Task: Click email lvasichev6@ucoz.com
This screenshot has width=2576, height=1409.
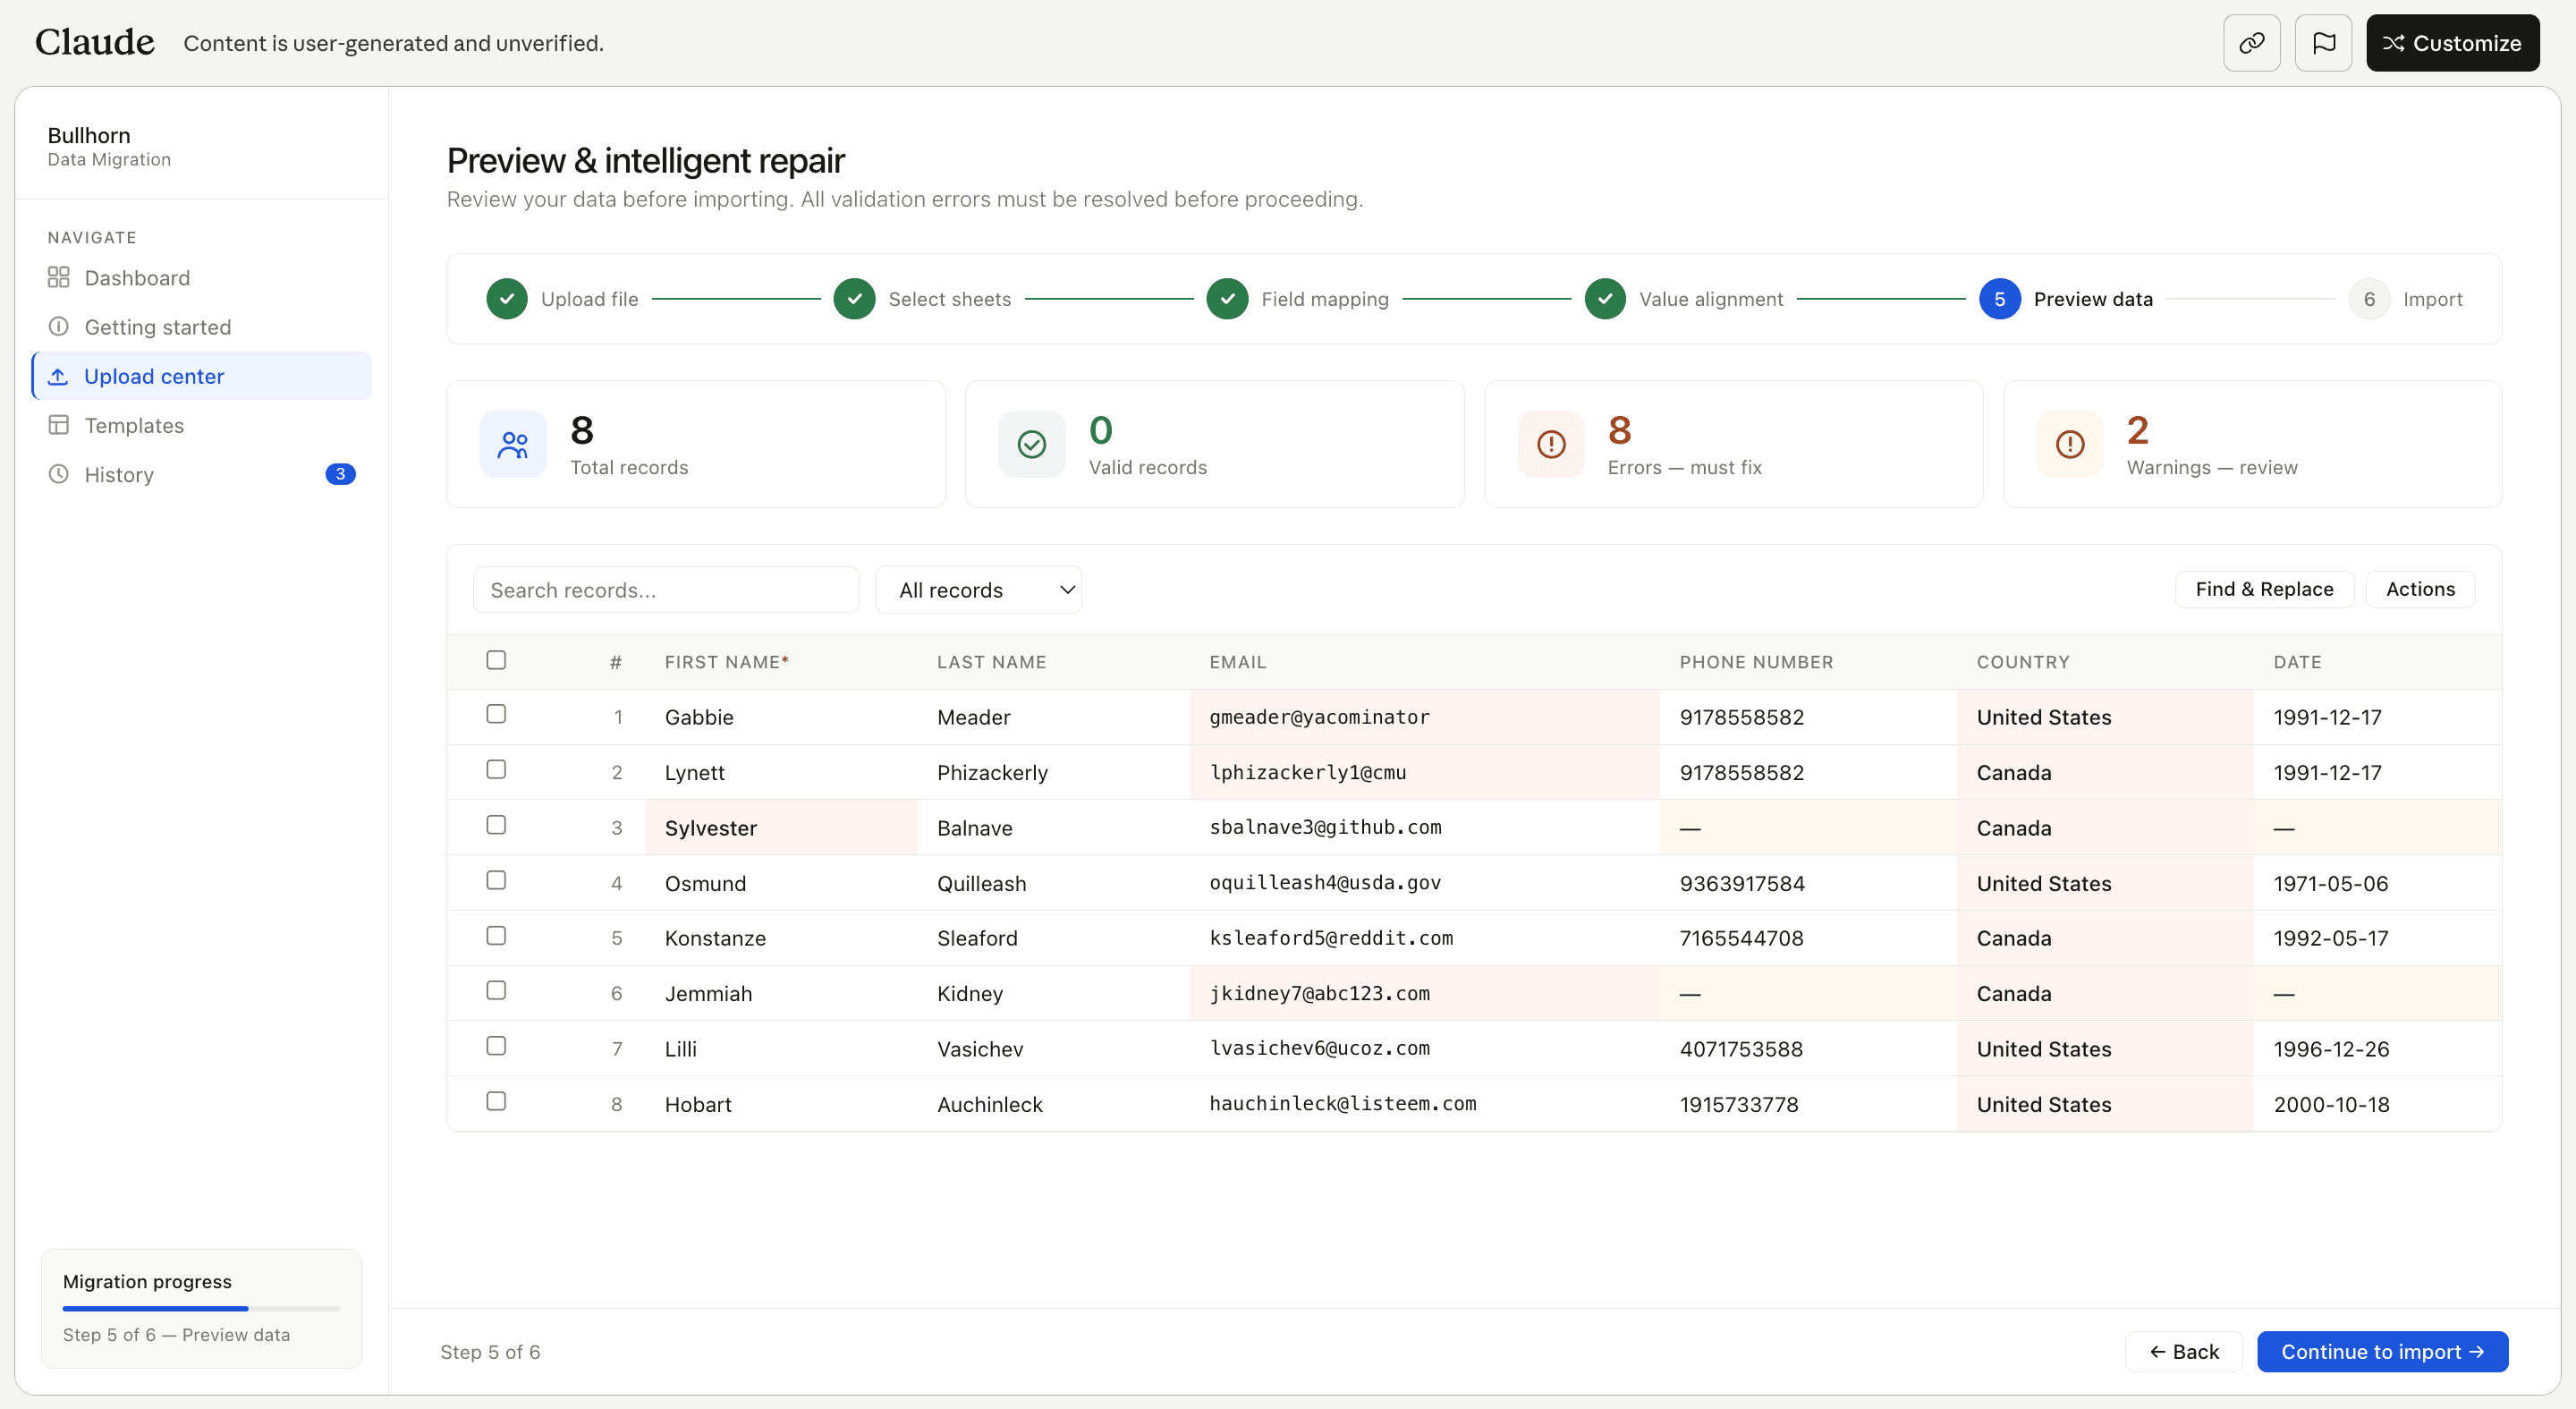Action: 1319,1048
